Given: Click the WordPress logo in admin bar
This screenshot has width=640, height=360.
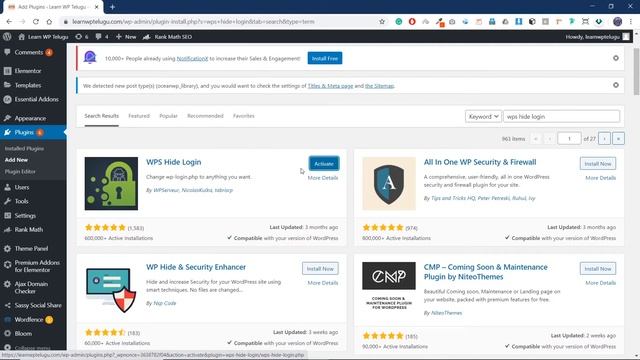Looking at the screenshot, I should (7, 37).
